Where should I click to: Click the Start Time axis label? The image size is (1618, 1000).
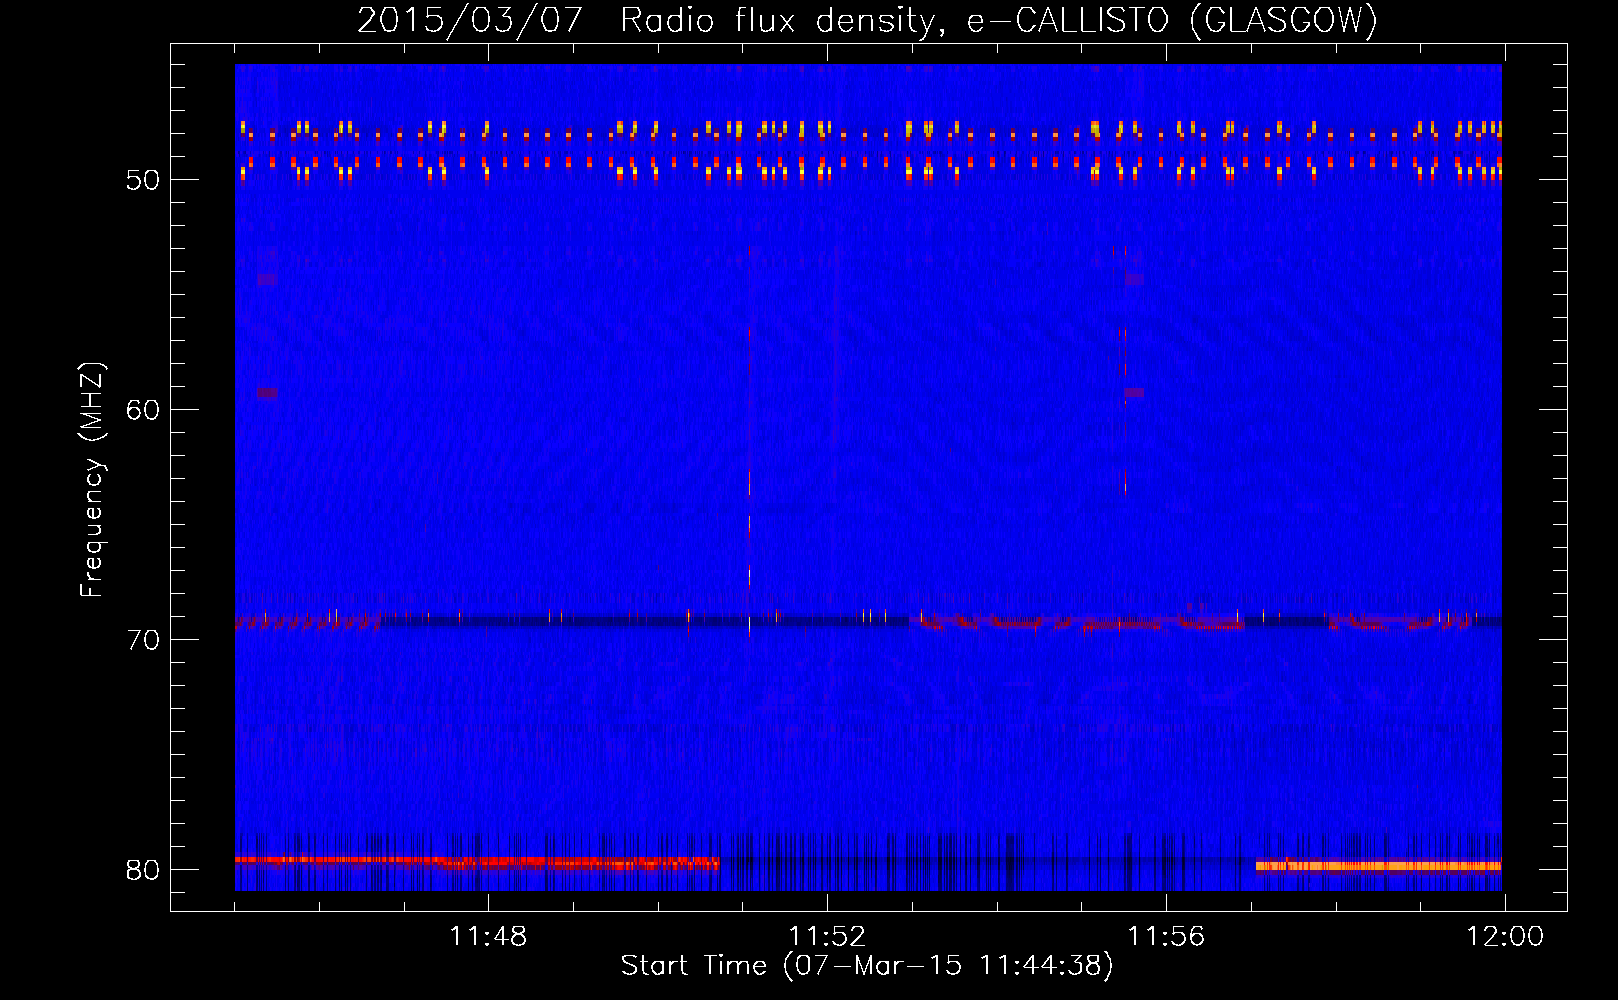tap(867, 966)
